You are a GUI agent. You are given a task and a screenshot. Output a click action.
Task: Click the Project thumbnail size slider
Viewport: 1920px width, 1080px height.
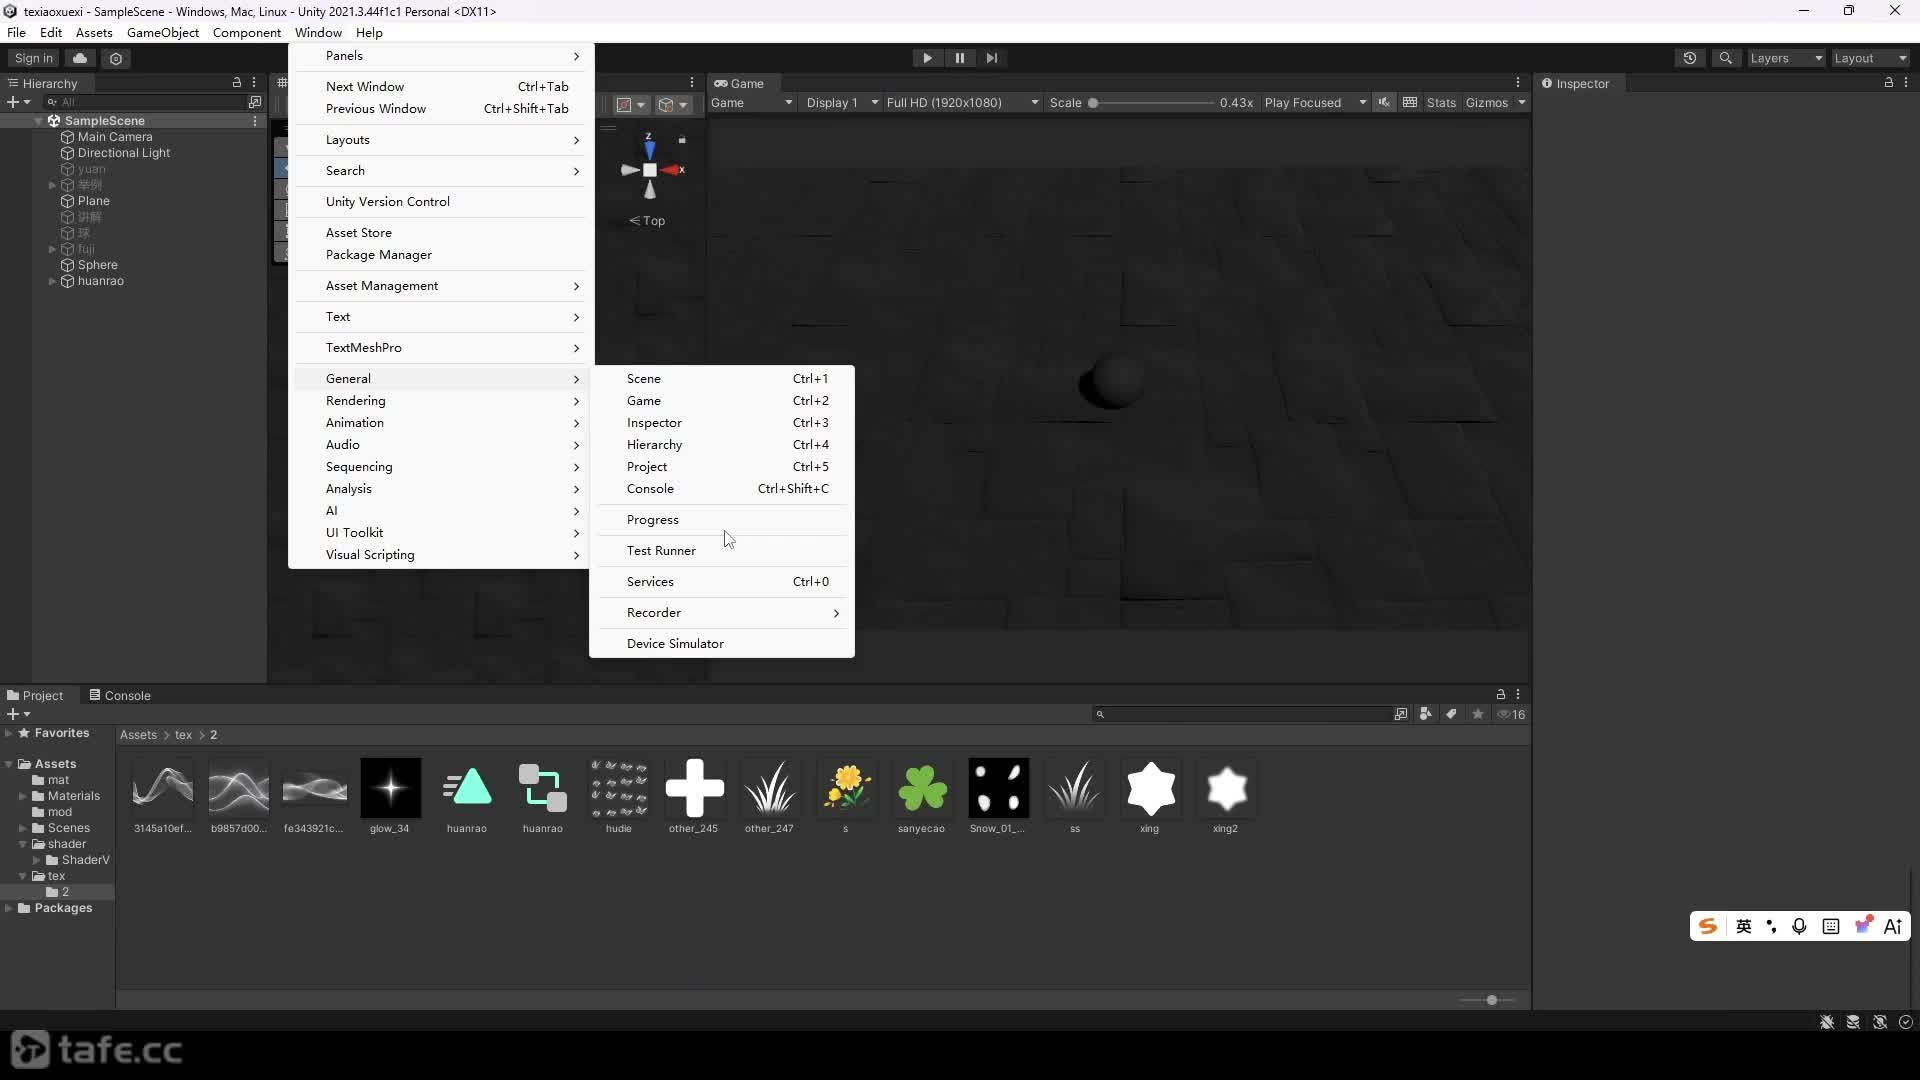pos(1487,1000)
